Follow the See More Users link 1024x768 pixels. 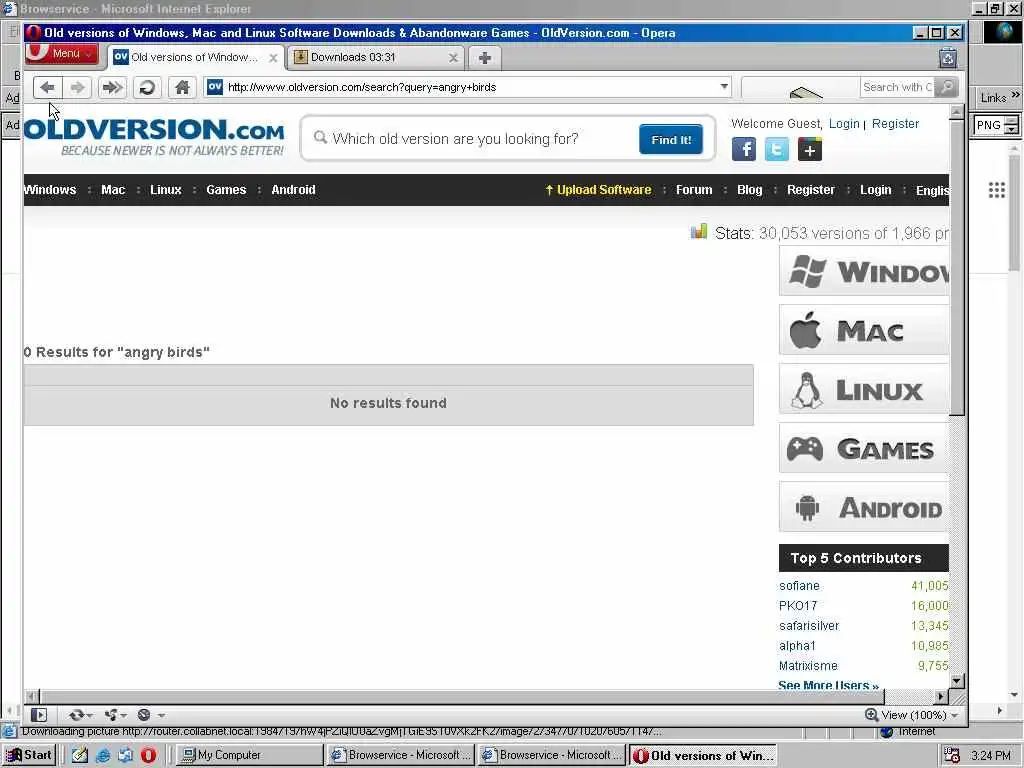click(x=828, y=684)
